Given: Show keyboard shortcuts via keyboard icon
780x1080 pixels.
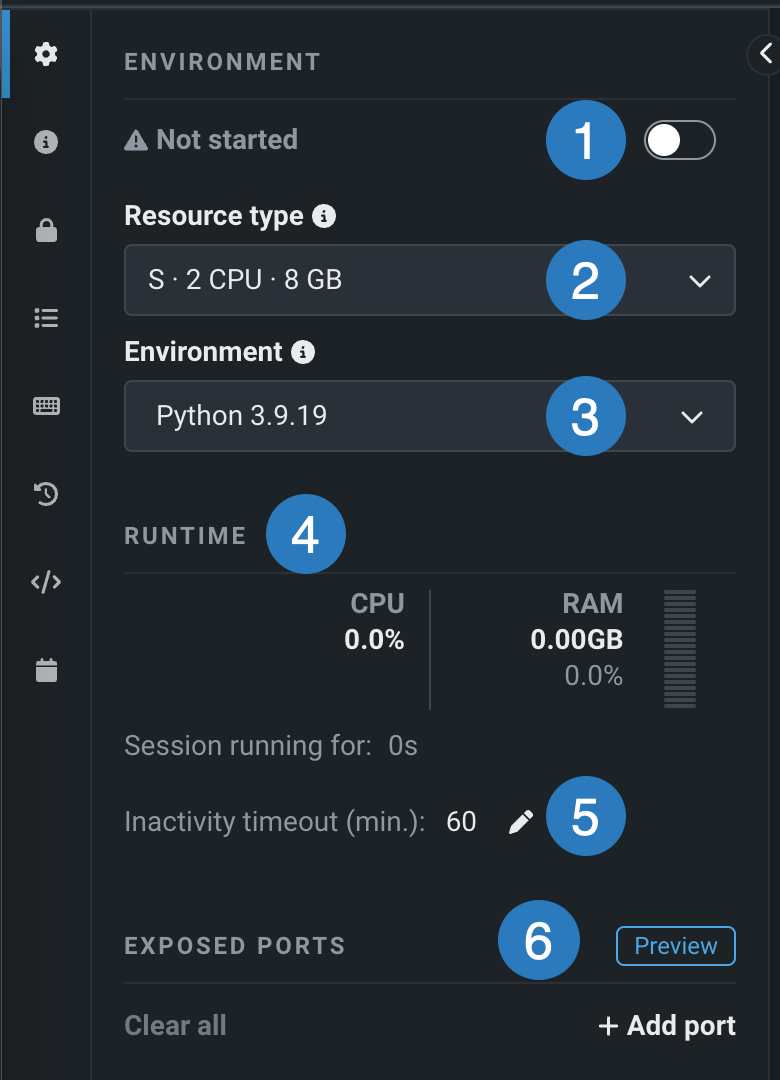Looking at the screenshot, I should click(46, 406).
